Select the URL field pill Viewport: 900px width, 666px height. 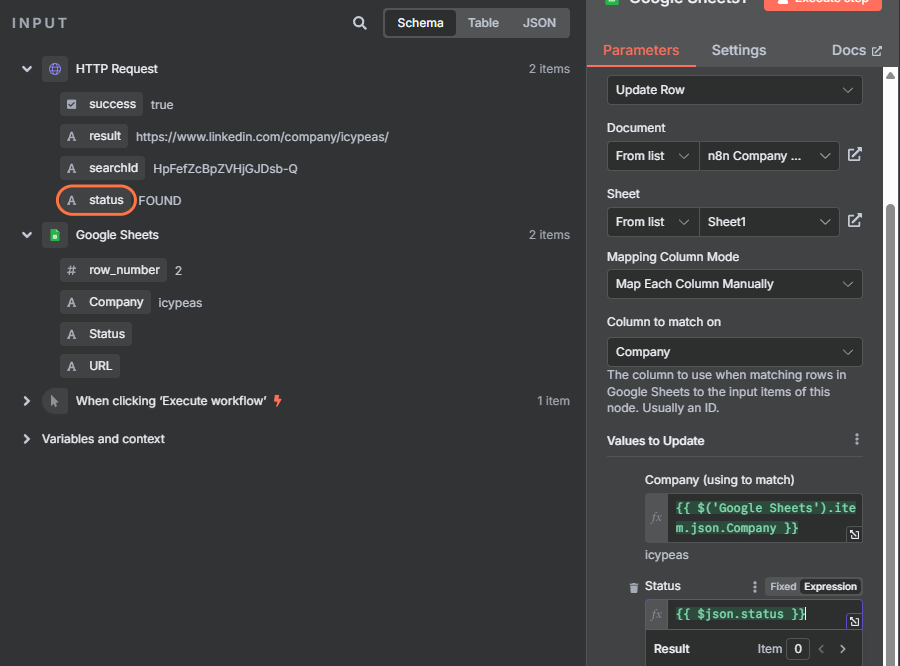[x=90, y=366]
